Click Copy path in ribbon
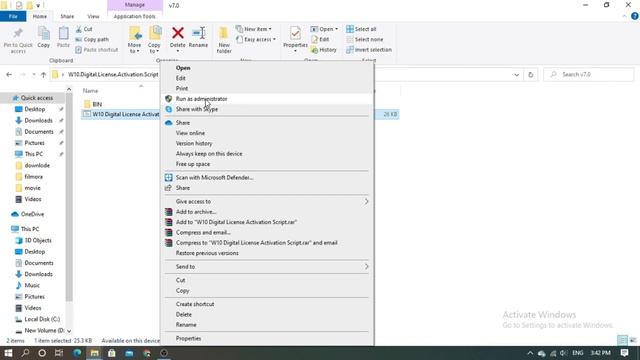 point(92,40)
